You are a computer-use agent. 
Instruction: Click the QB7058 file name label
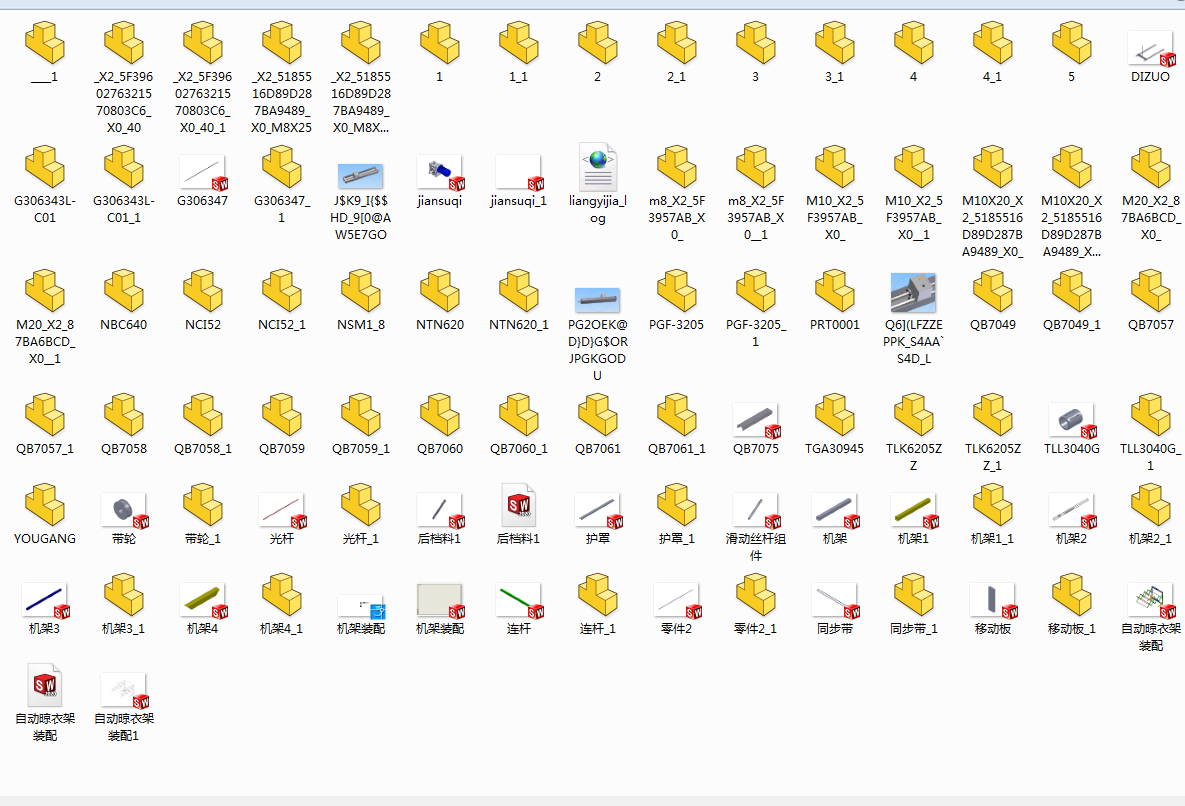tap(124, 449)
